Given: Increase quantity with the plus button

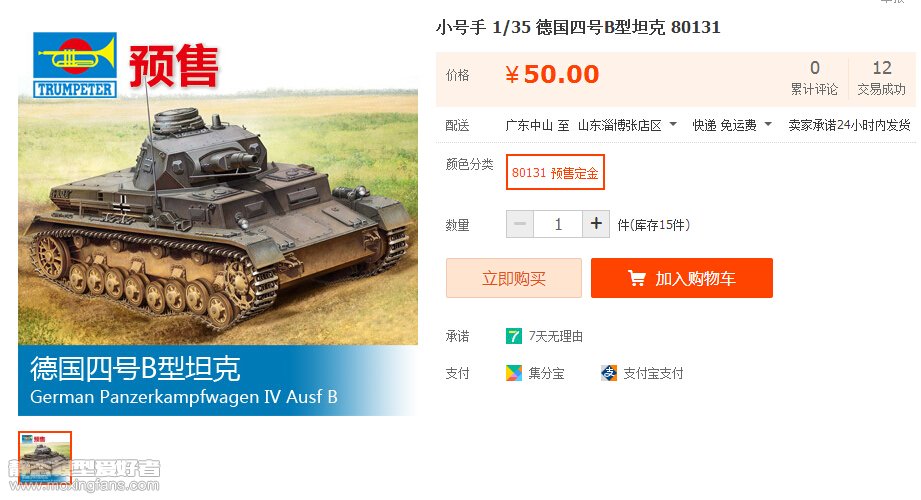Looking at the screenshot, I should coord(596,224).
